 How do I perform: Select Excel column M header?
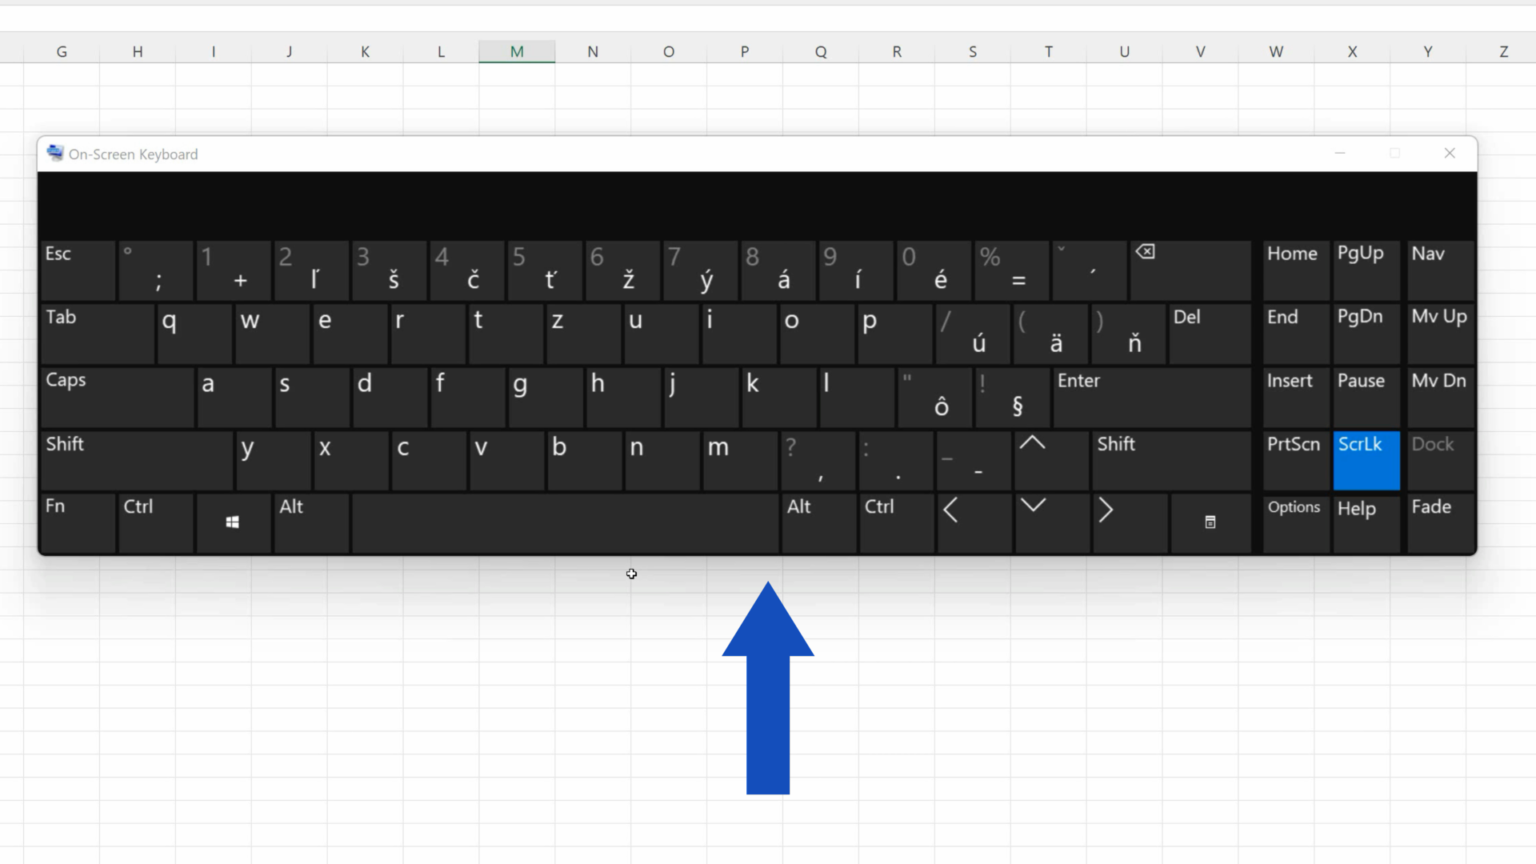[516, 51]
